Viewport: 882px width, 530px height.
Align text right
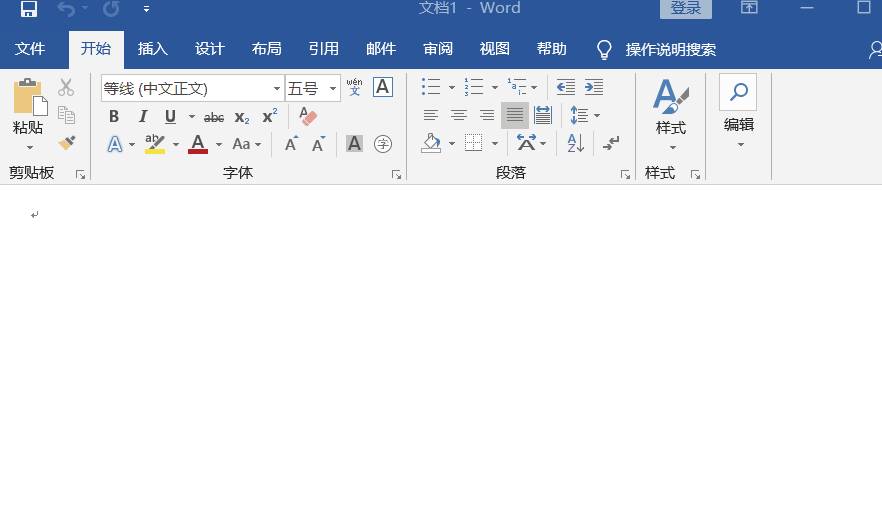coord(487,115)
